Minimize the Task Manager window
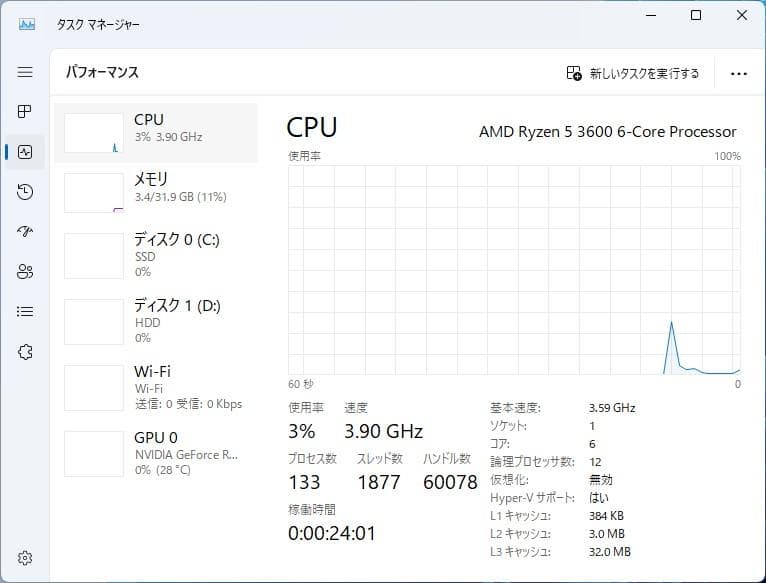Screen dimensions: 766x583 (651, 15)
